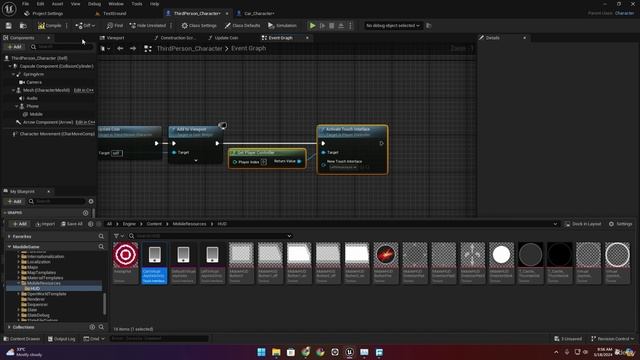Click the Activate Touch Interface node title

pyautogui.click(x=348, y=129)
